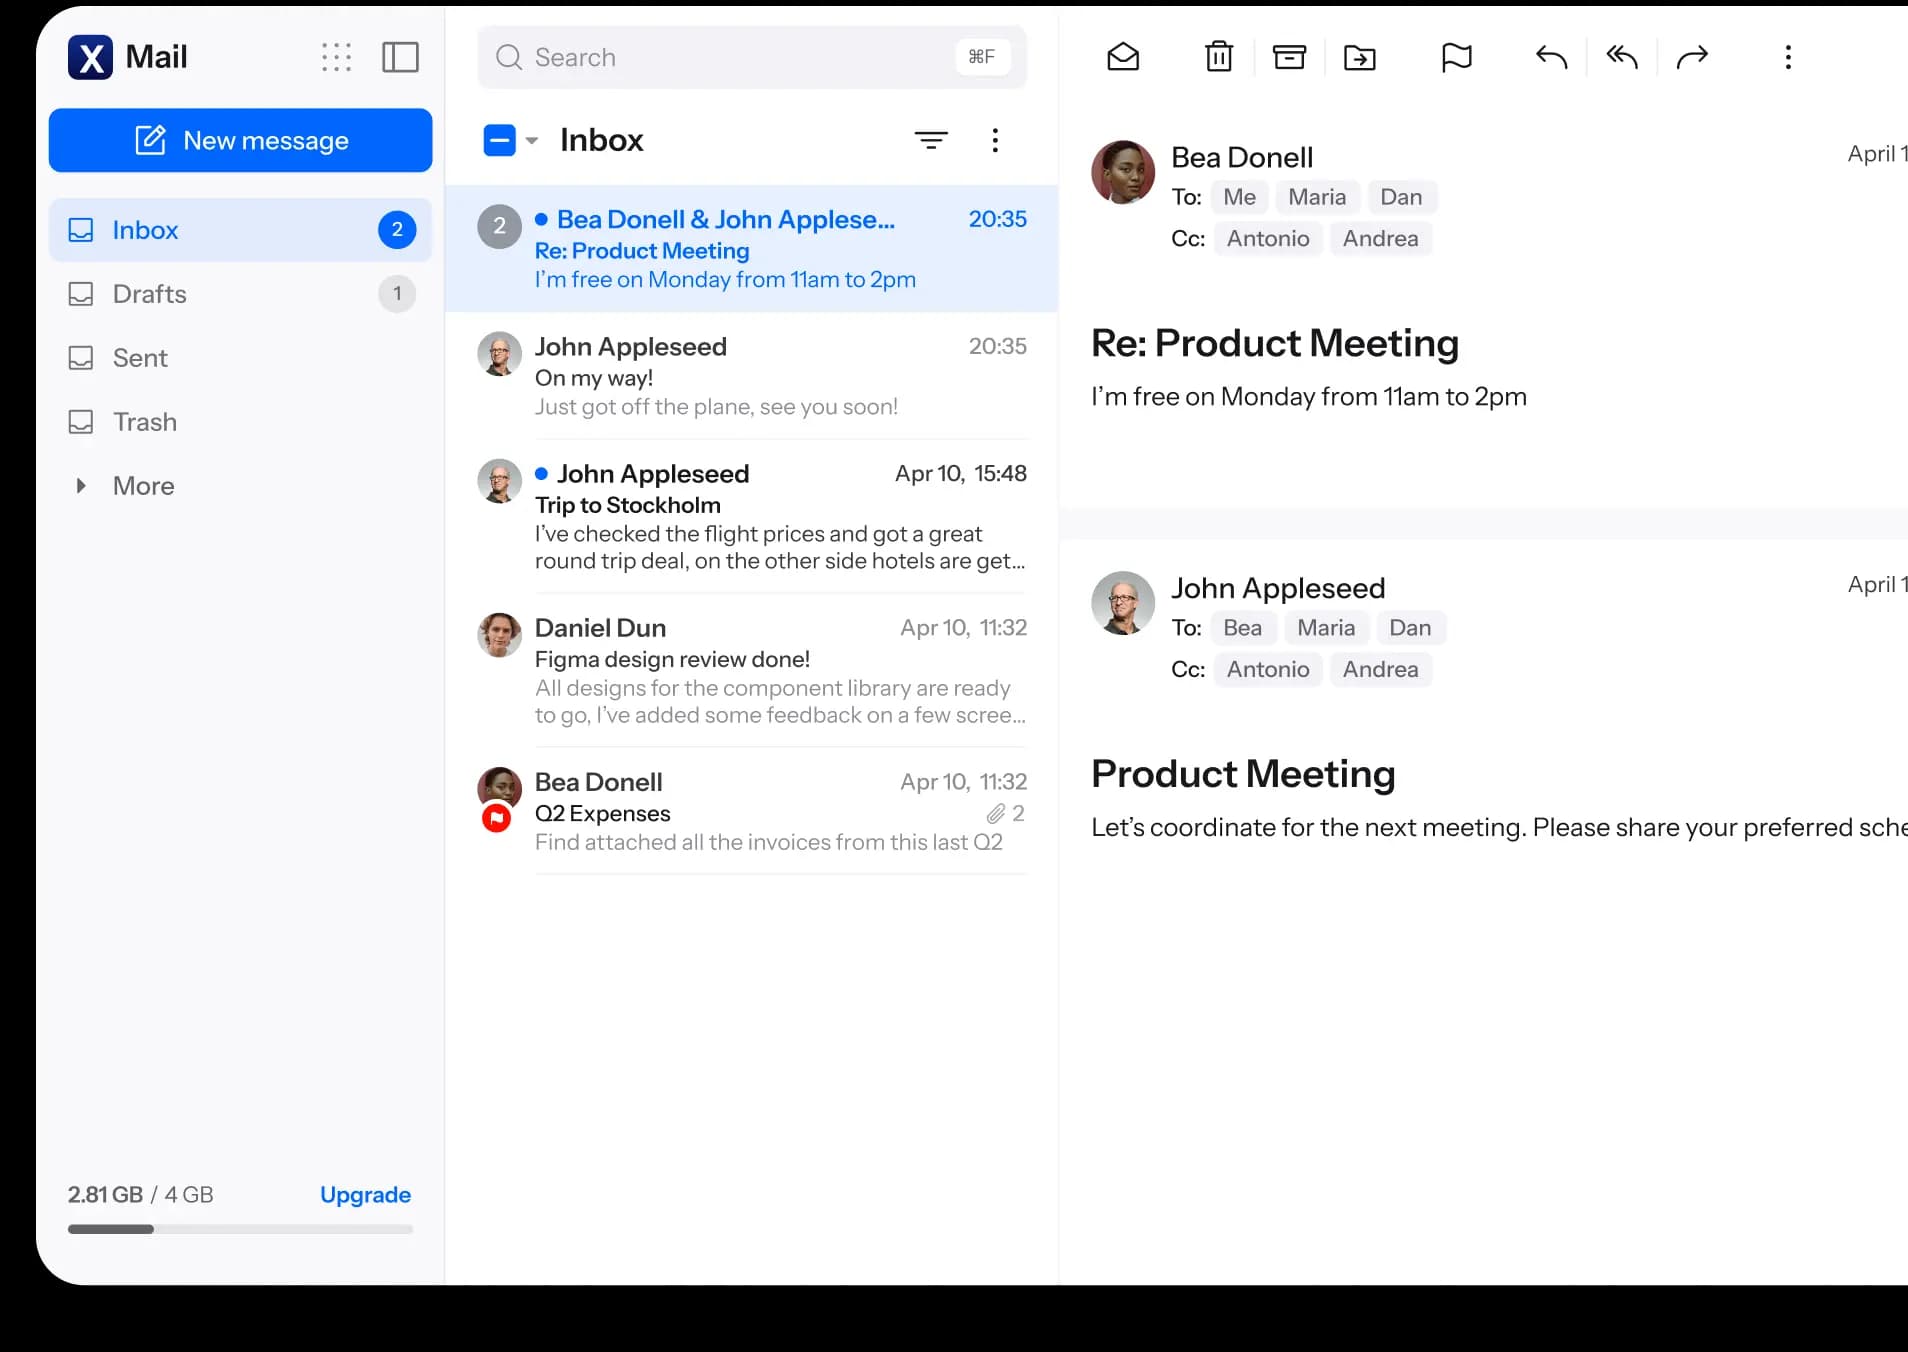This screenshot has width=1908, height=1352.
Task: Click Dan chip in Bea Donell's message
Action: tap(1401, 197)
